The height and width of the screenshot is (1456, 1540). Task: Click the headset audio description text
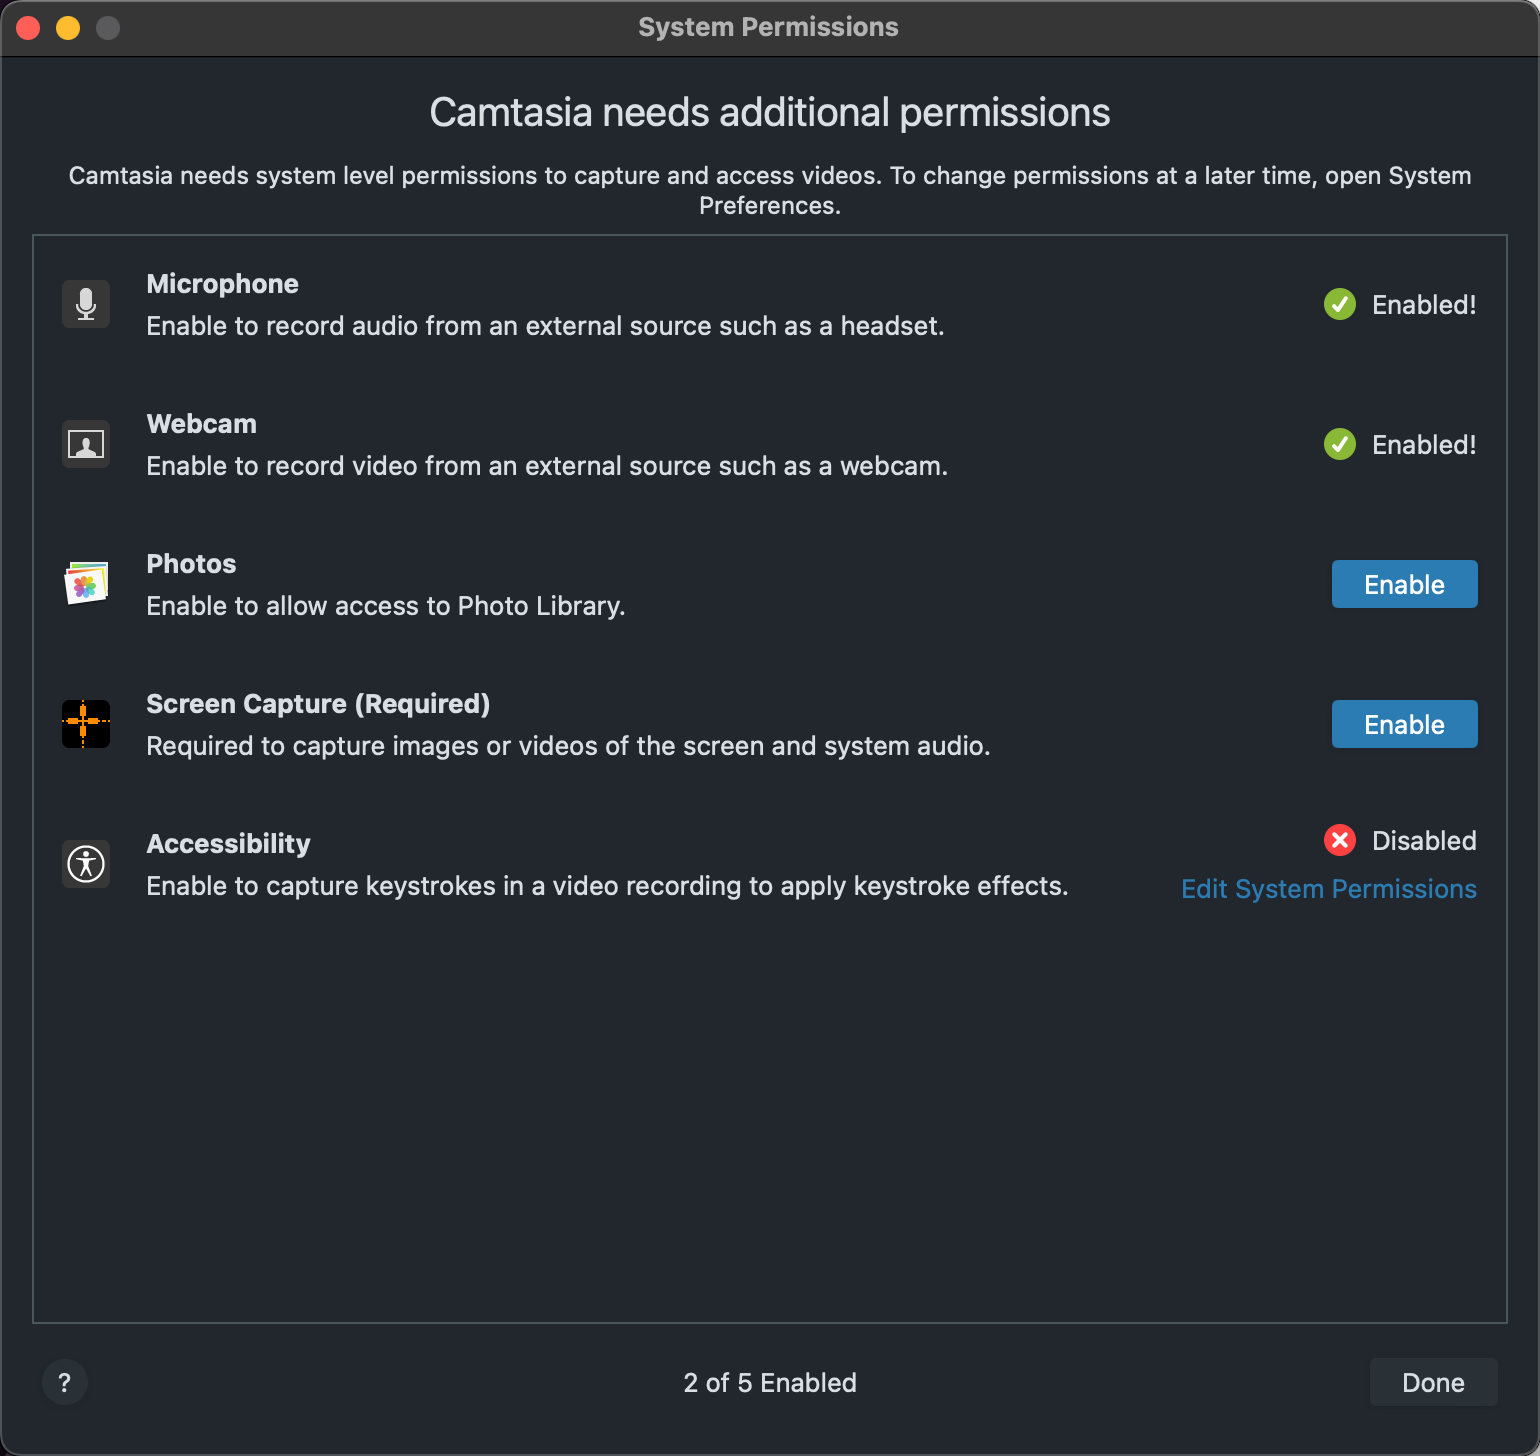point(545,326)
